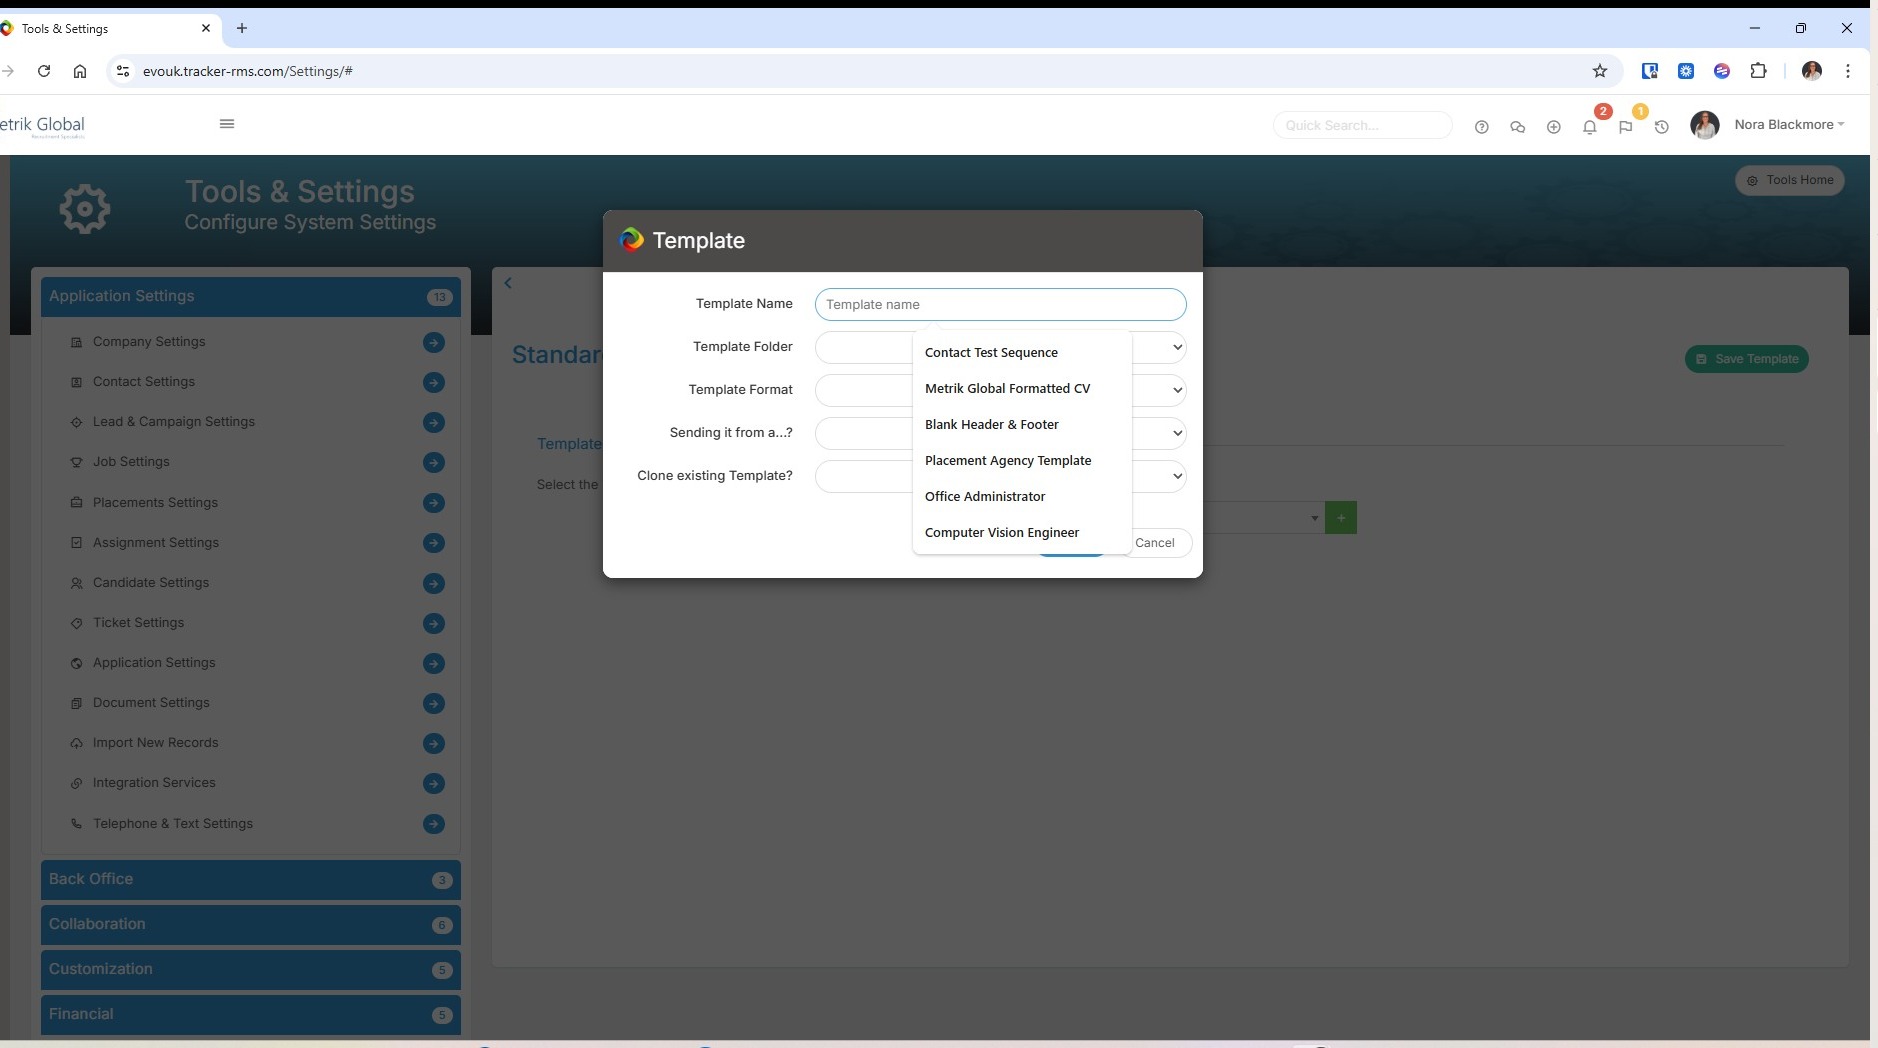Bookmark this page with the star icon
The width and height of the screenshot is (1878, 1048).
click(1600, 71)
